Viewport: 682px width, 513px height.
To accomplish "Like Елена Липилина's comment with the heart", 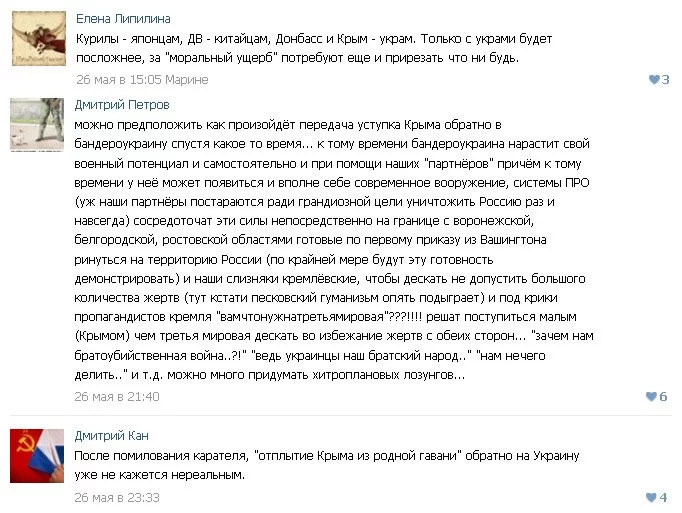I will (x=654, y=80).
